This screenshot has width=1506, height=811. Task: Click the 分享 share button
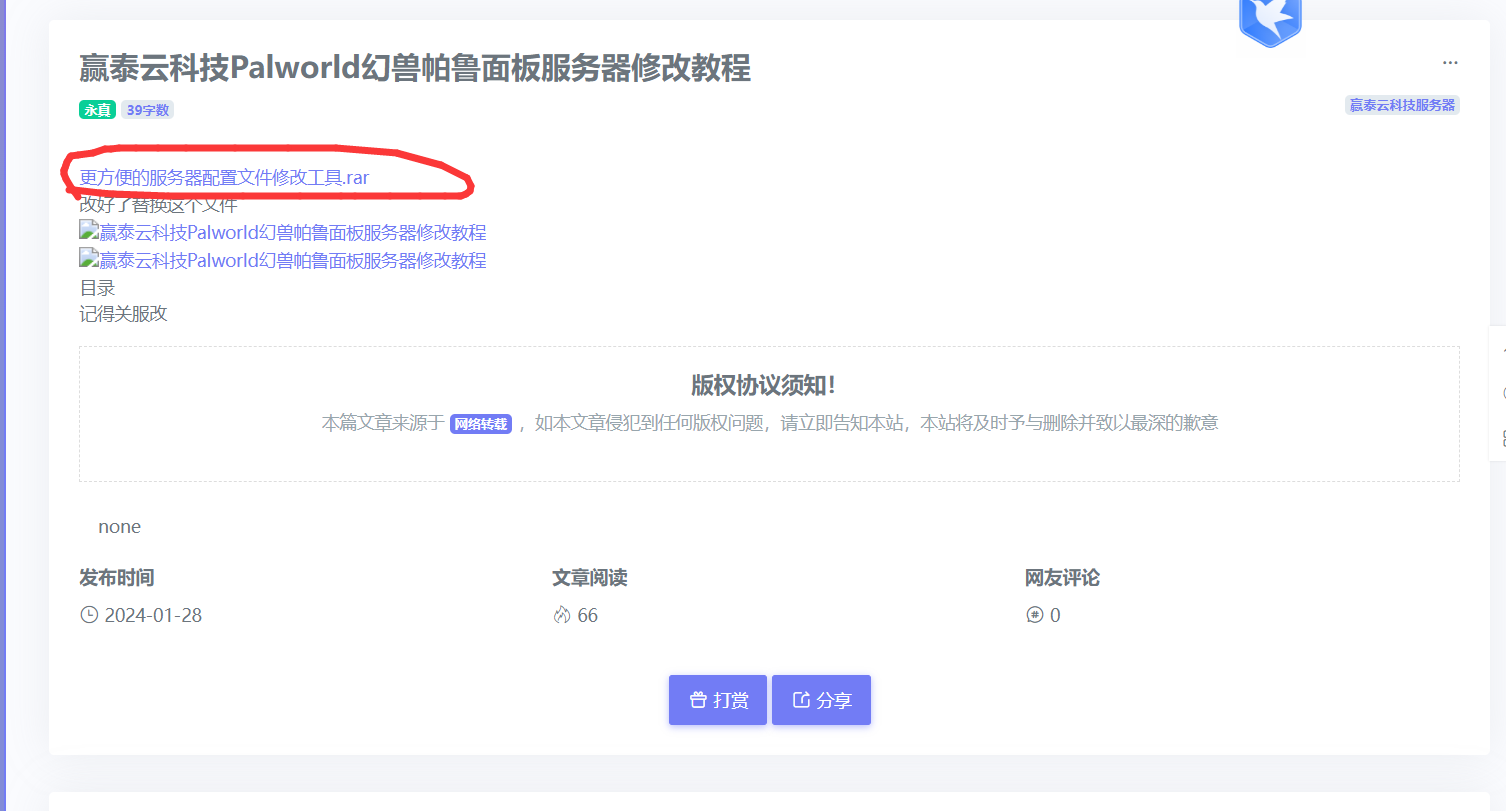[821, 700]
